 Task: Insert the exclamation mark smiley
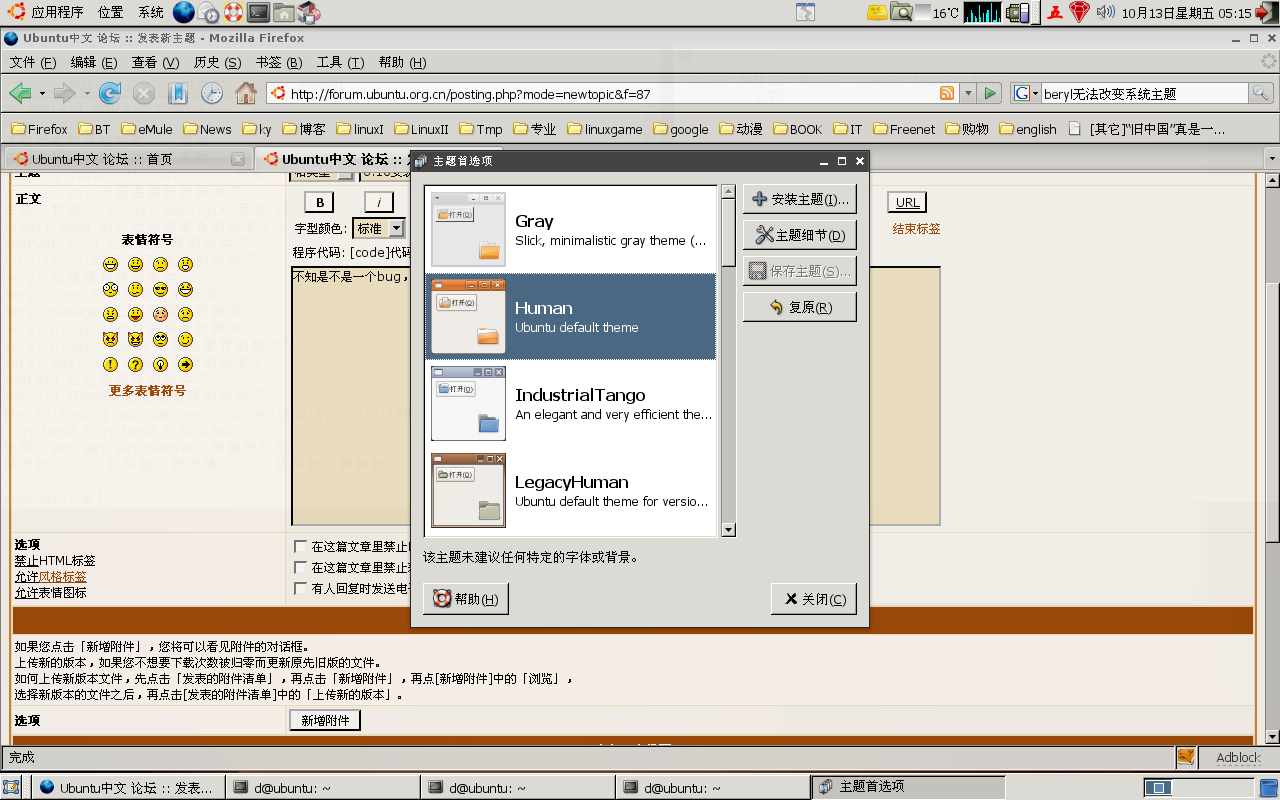tap(111, 365)
